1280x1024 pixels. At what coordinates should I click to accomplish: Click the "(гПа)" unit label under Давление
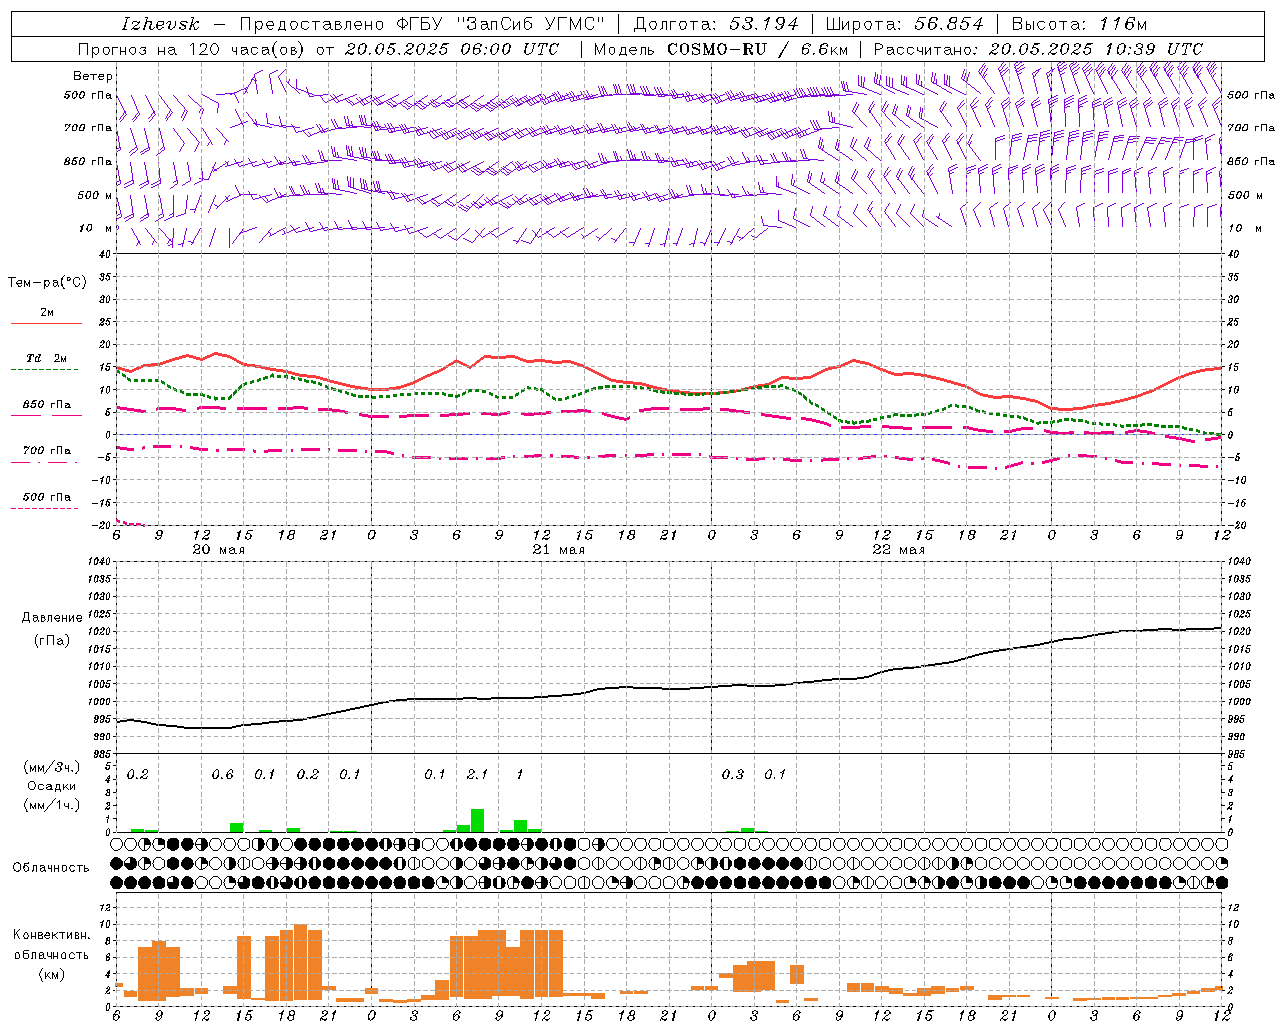click(51, 641)
